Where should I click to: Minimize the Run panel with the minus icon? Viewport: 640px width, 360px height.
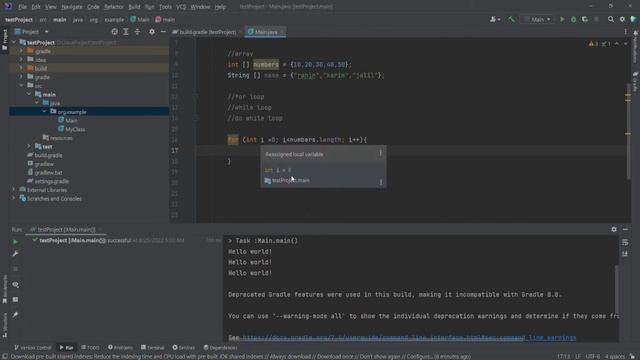[625, 229]
